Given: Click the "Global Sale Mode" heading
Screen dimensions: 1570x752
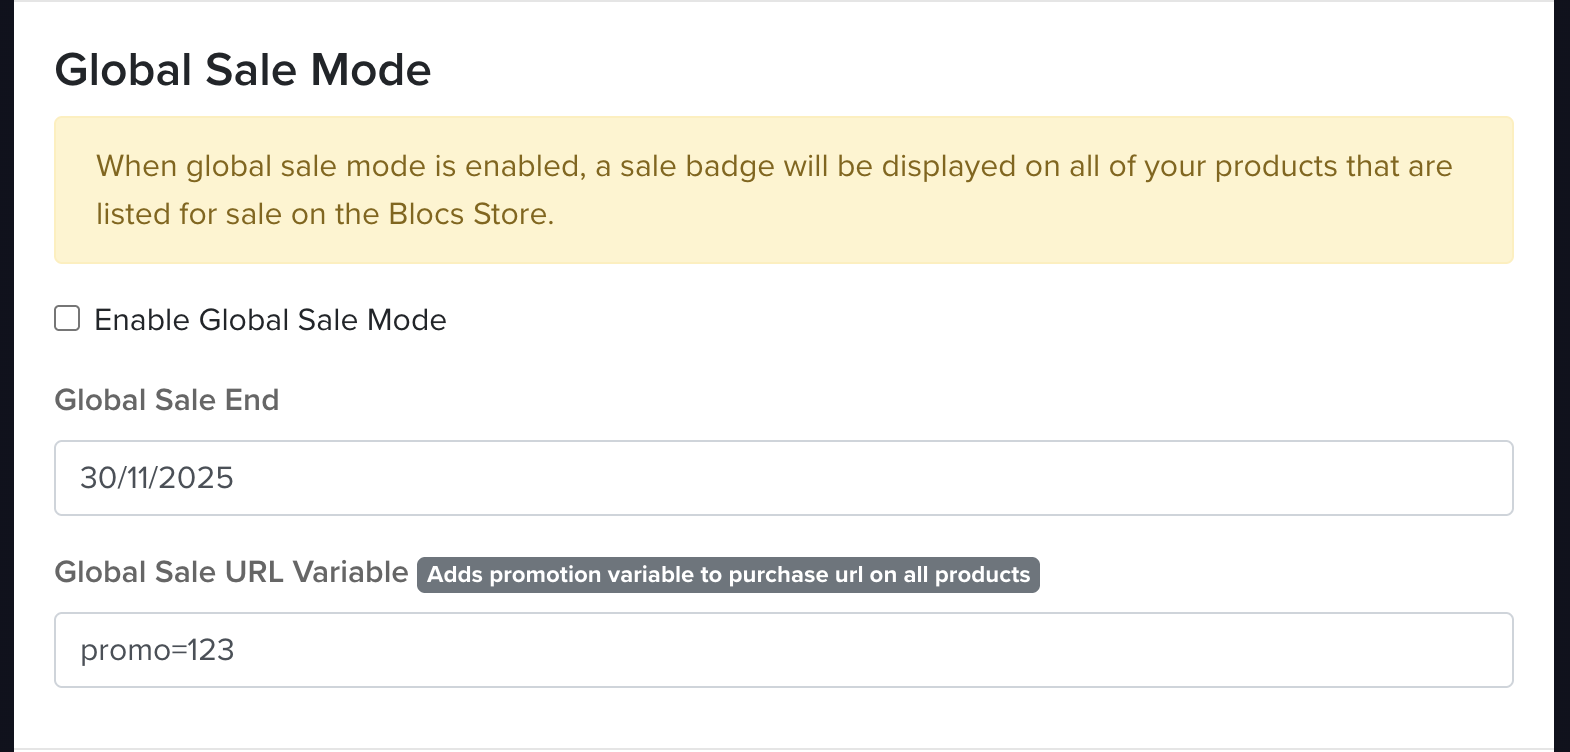Looking at the screenshot, I should (x=243, y=70).
